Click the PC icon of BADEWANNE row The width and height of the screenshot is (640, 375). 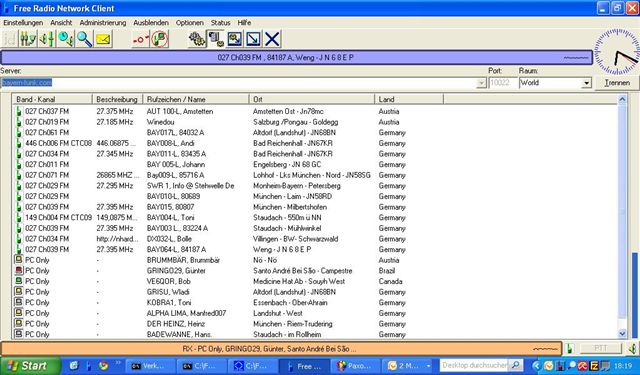point(19,334)
